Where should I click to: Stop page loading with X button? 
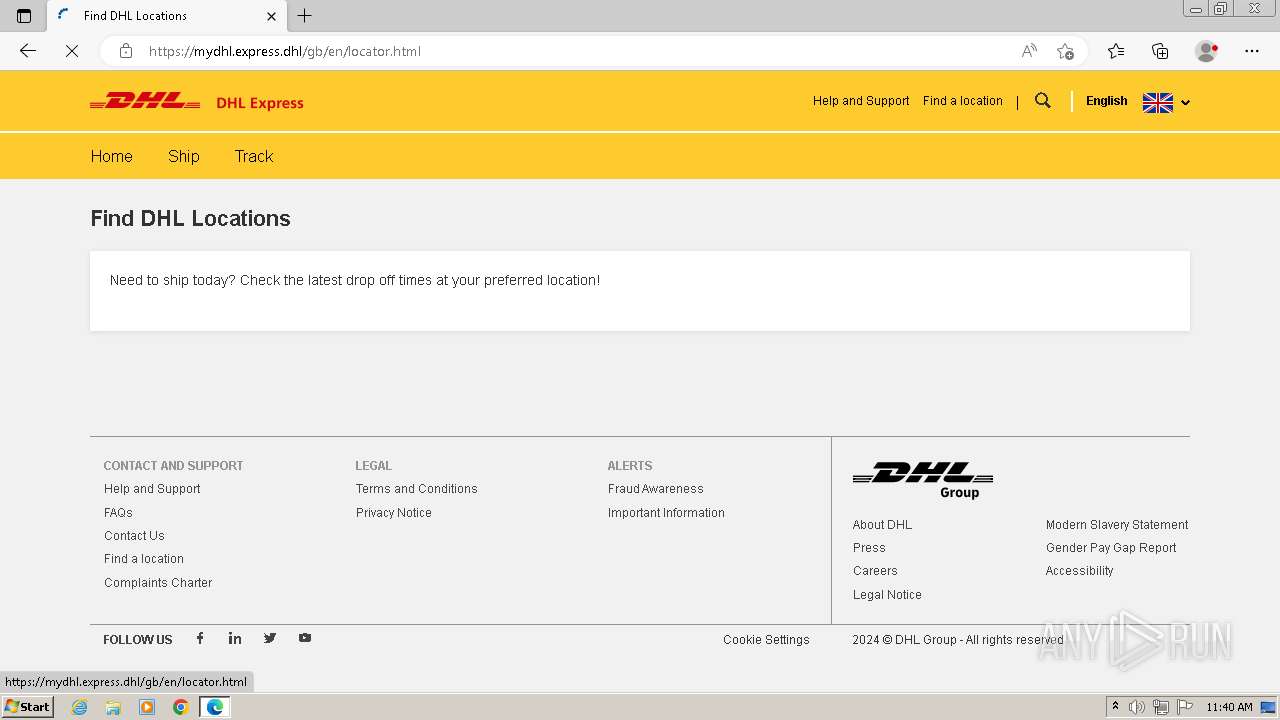point(72,51)
